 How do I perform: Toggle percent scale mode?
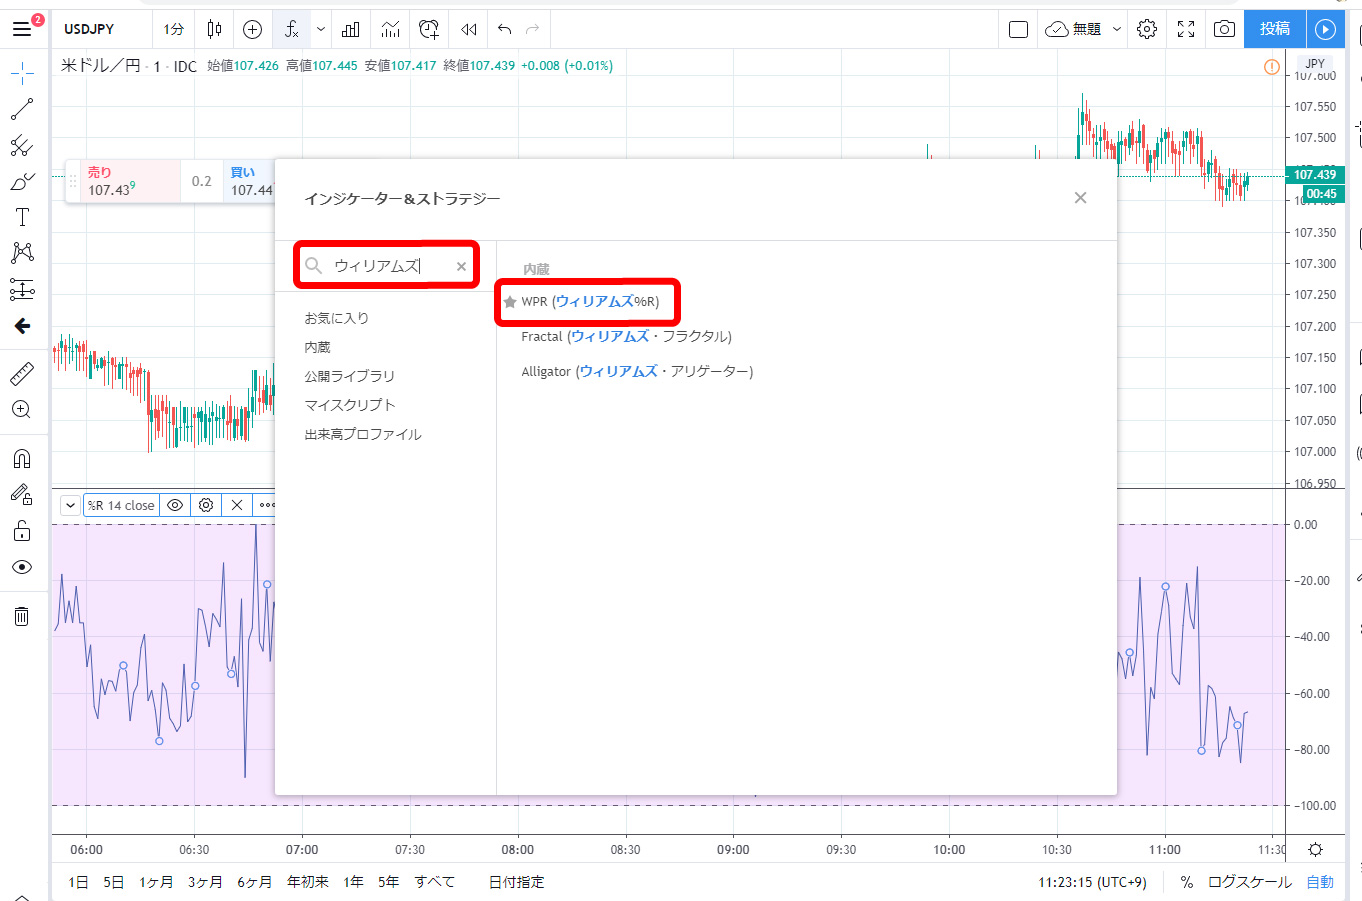[1187, 882]
